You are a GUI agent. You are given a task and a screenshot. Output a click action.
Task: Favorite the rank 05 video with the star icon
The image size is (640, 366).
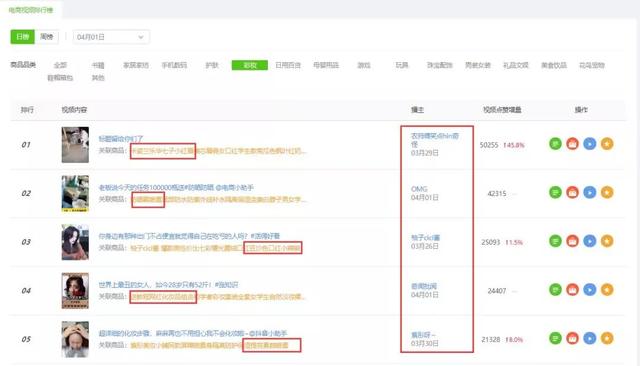[607, 338]
